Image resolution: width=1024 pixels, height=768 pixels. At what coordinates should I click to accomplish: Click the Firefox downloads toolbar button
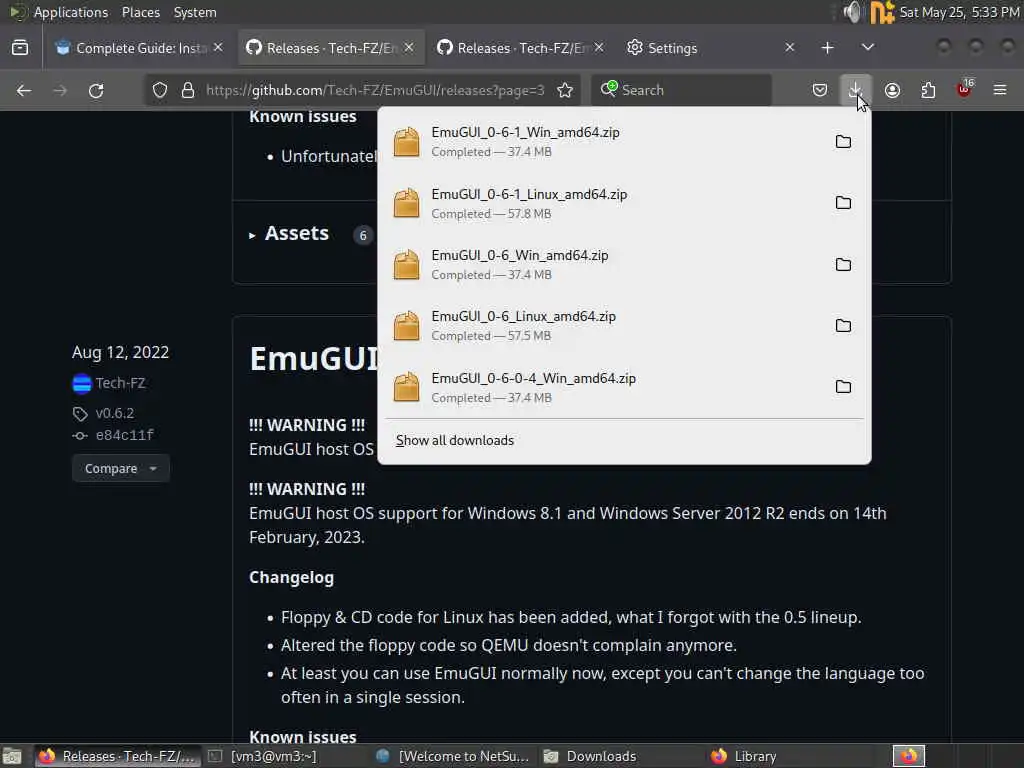coord(855,90)
